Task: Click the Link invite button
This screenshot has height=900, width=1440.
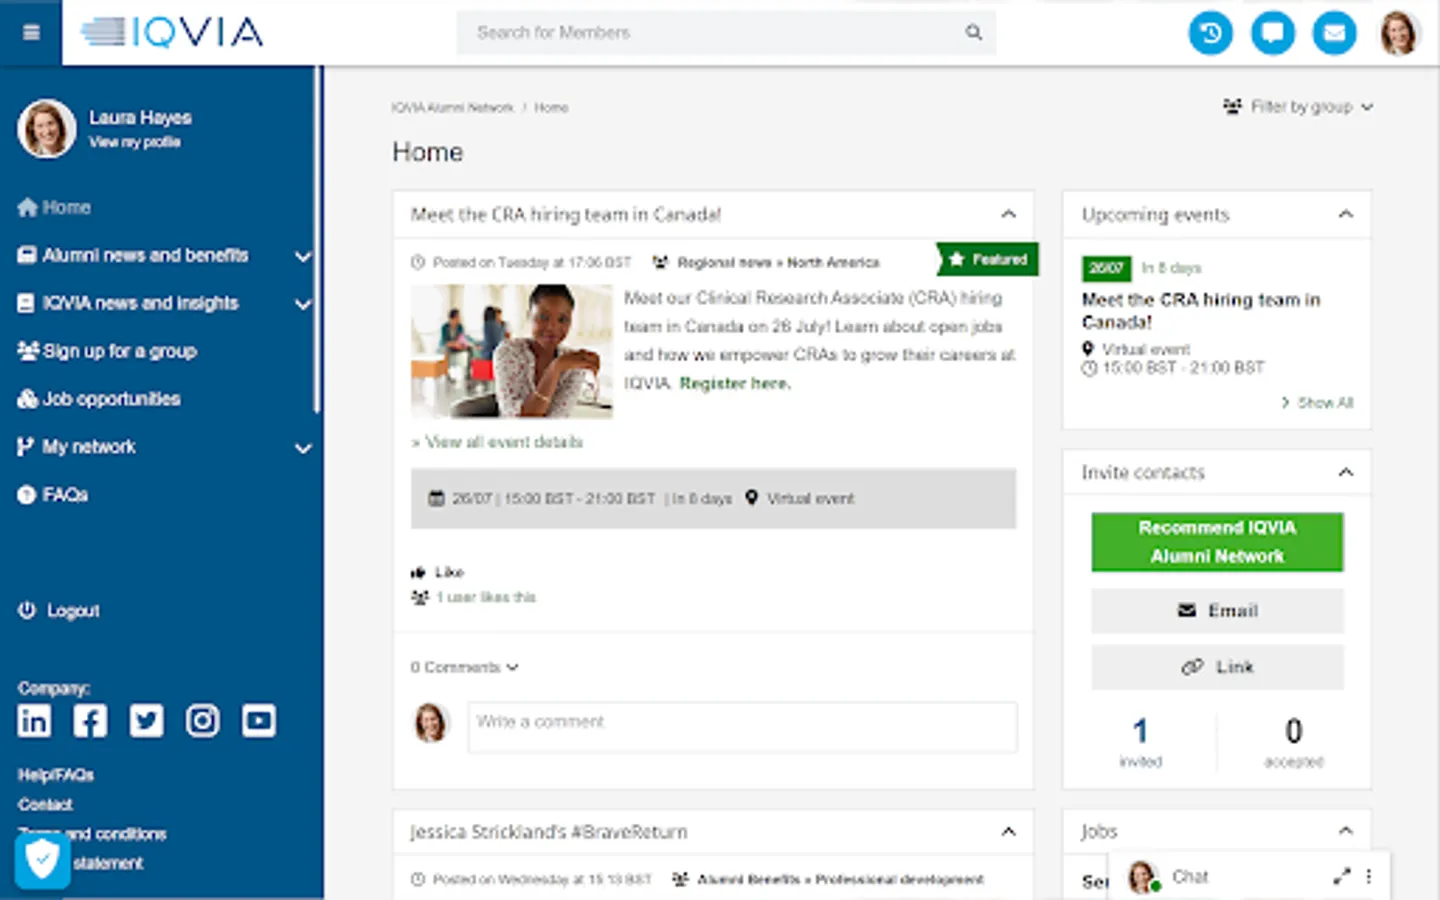Action: (x=1217, y=667)
